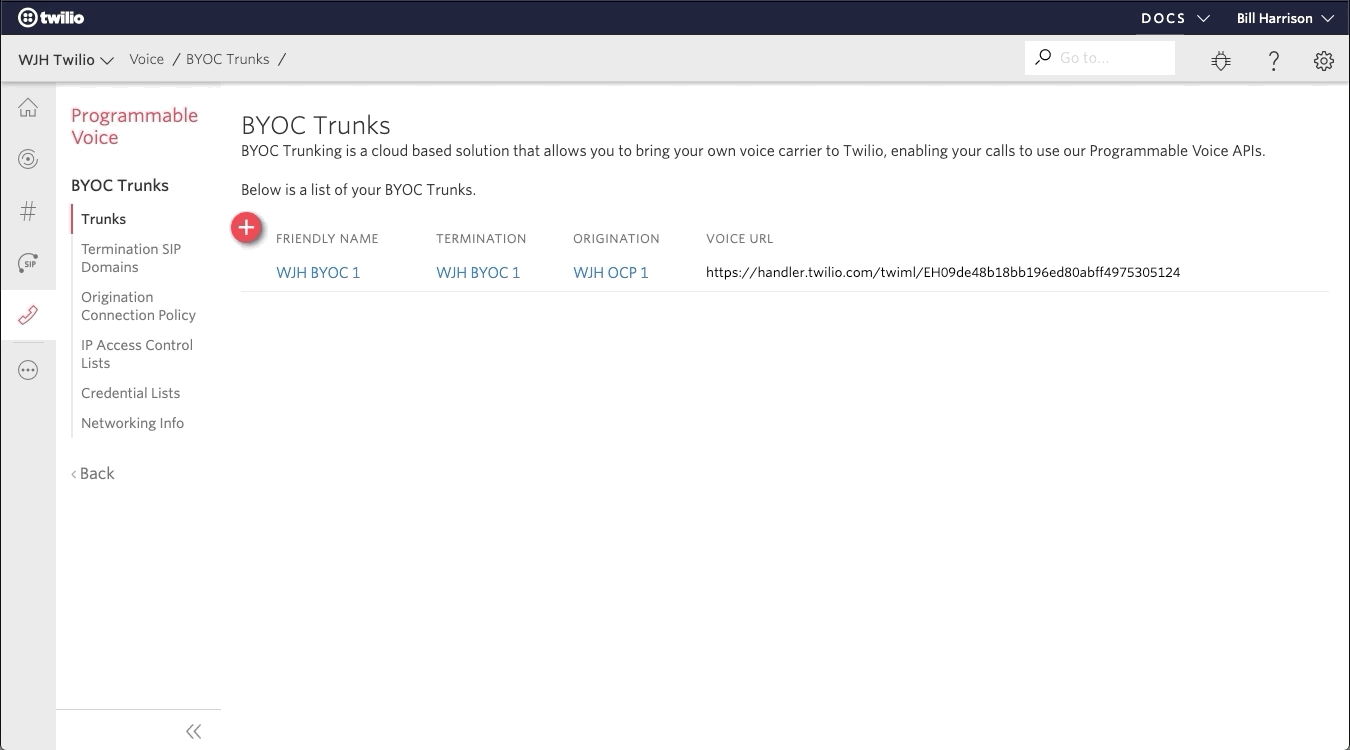Click the BYOC Trunks breadcrumb
Image resolution: width=1350 pixels, height=750 pixels.
(x=228, y=59)
